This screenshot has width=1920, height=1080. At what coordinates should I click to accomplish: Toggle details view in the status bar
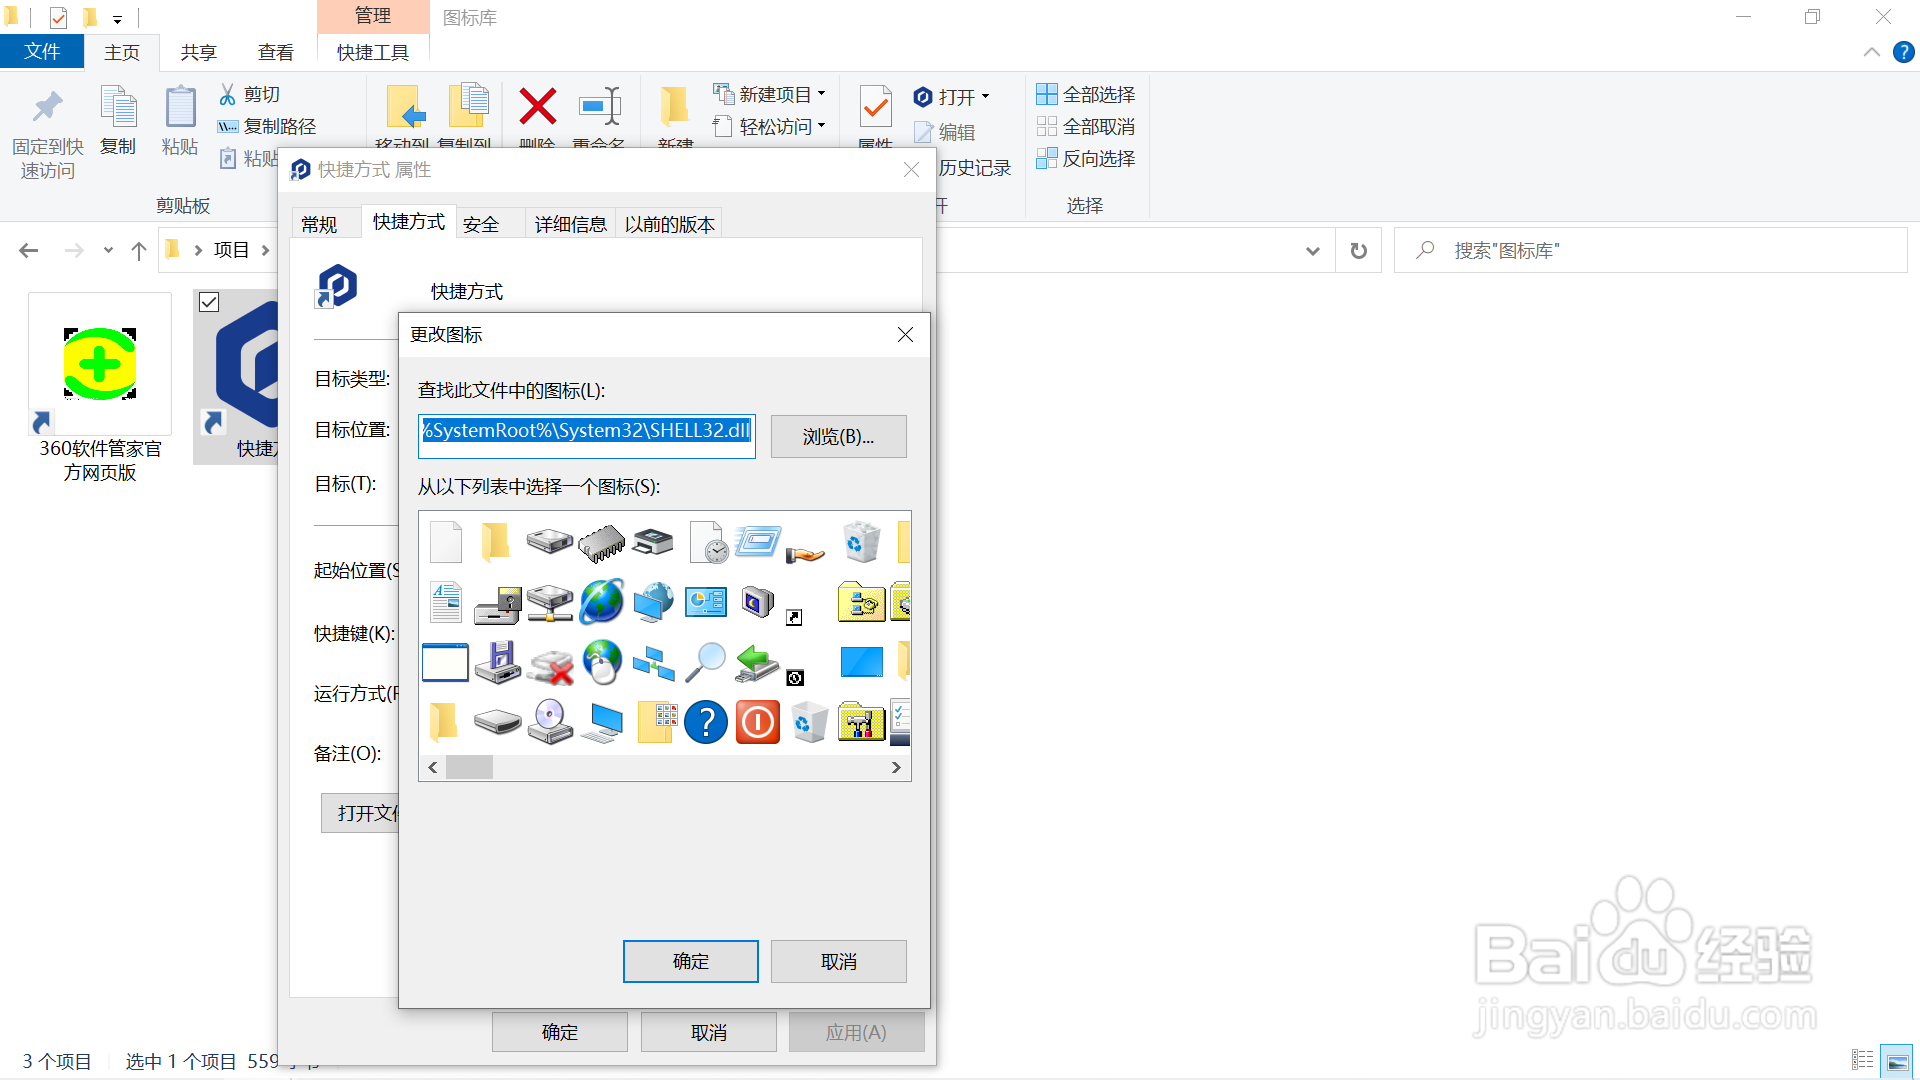click(x=1863, y=1059)
